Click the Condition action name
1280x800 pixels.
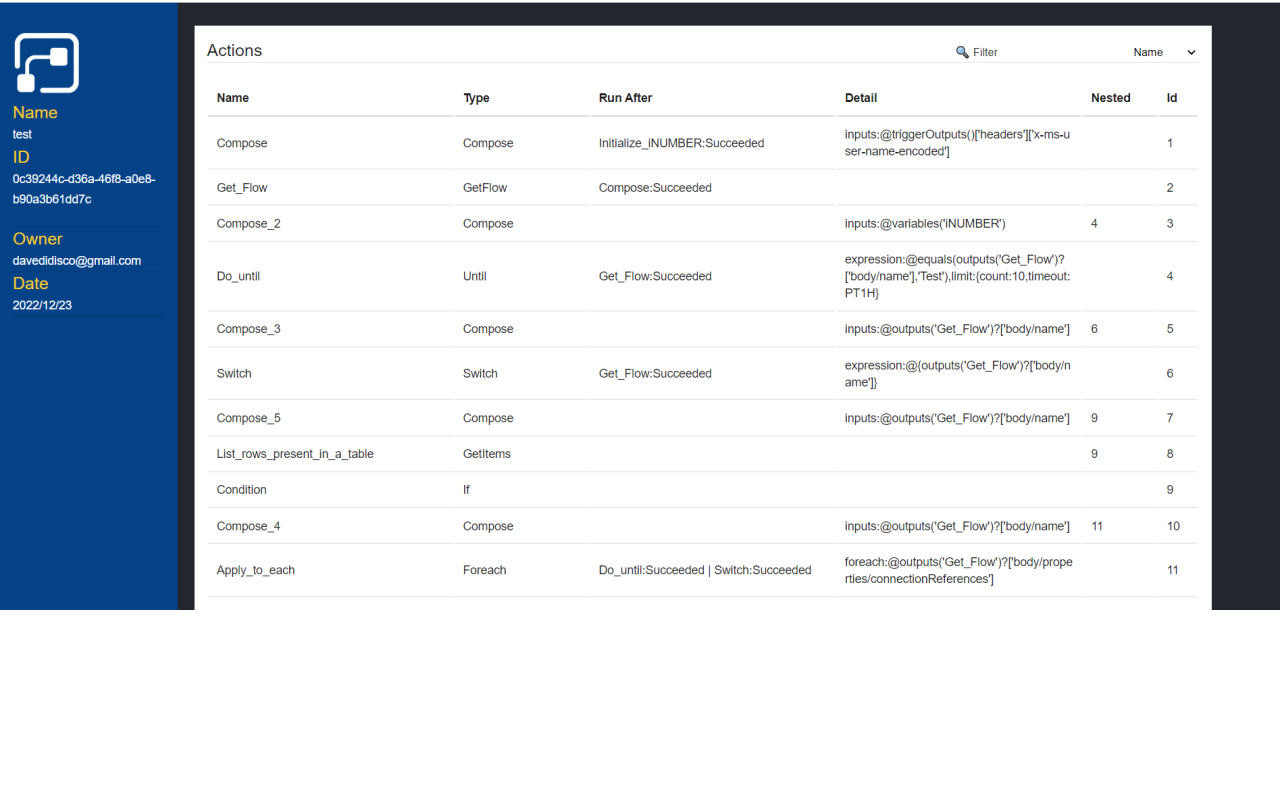point(242,490)
